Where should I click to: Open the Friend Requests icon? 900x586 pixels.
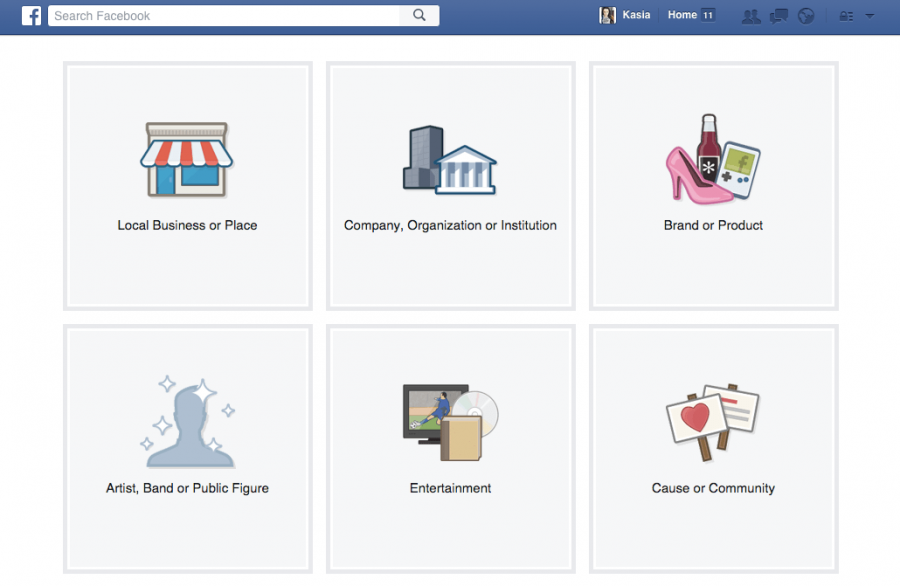click(x=751, y=16)
